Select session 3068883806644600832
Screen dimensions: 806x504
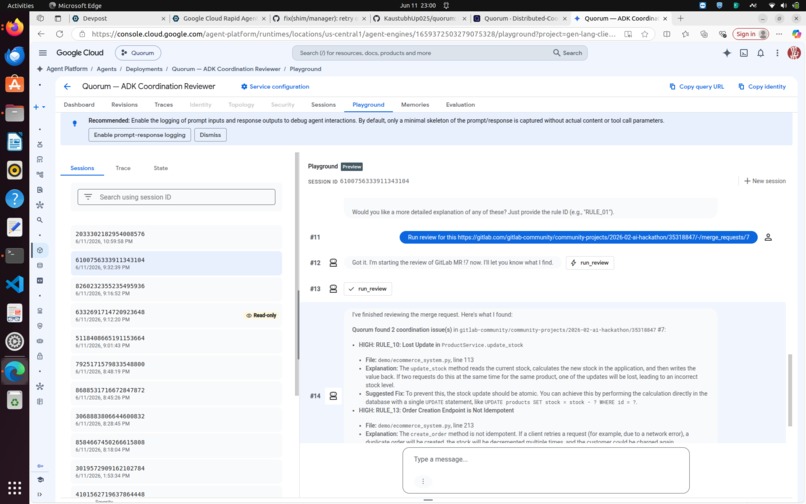coord(176,419)
